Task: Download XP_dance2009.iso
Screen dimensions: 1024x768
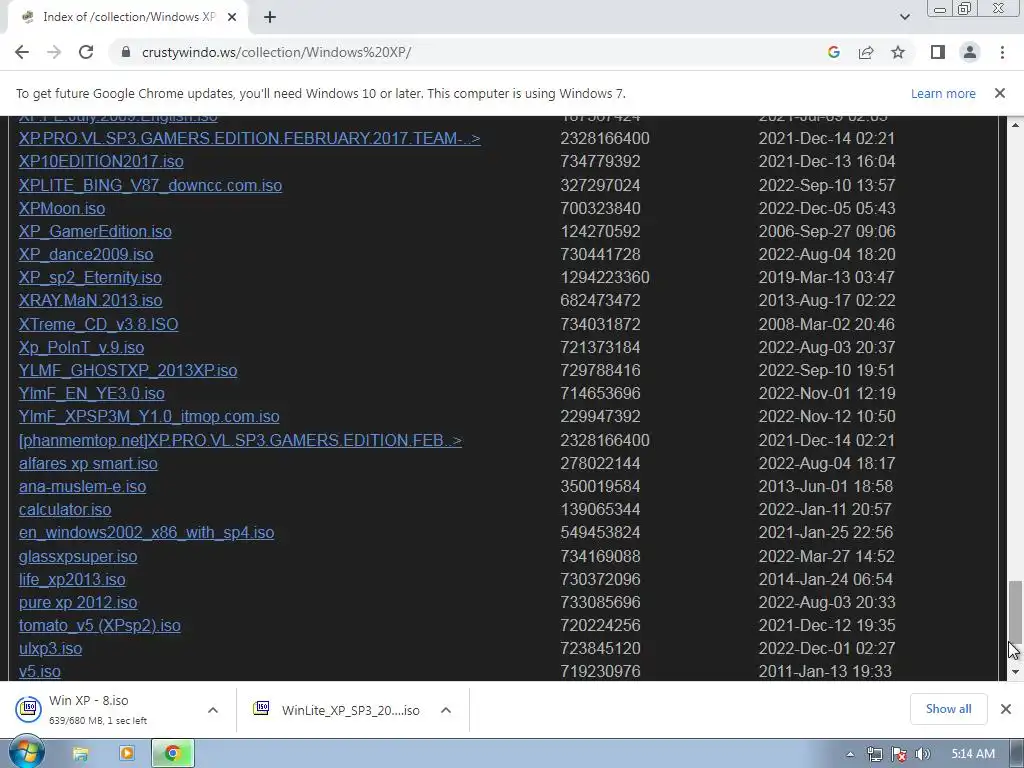Action: (86, 254)
